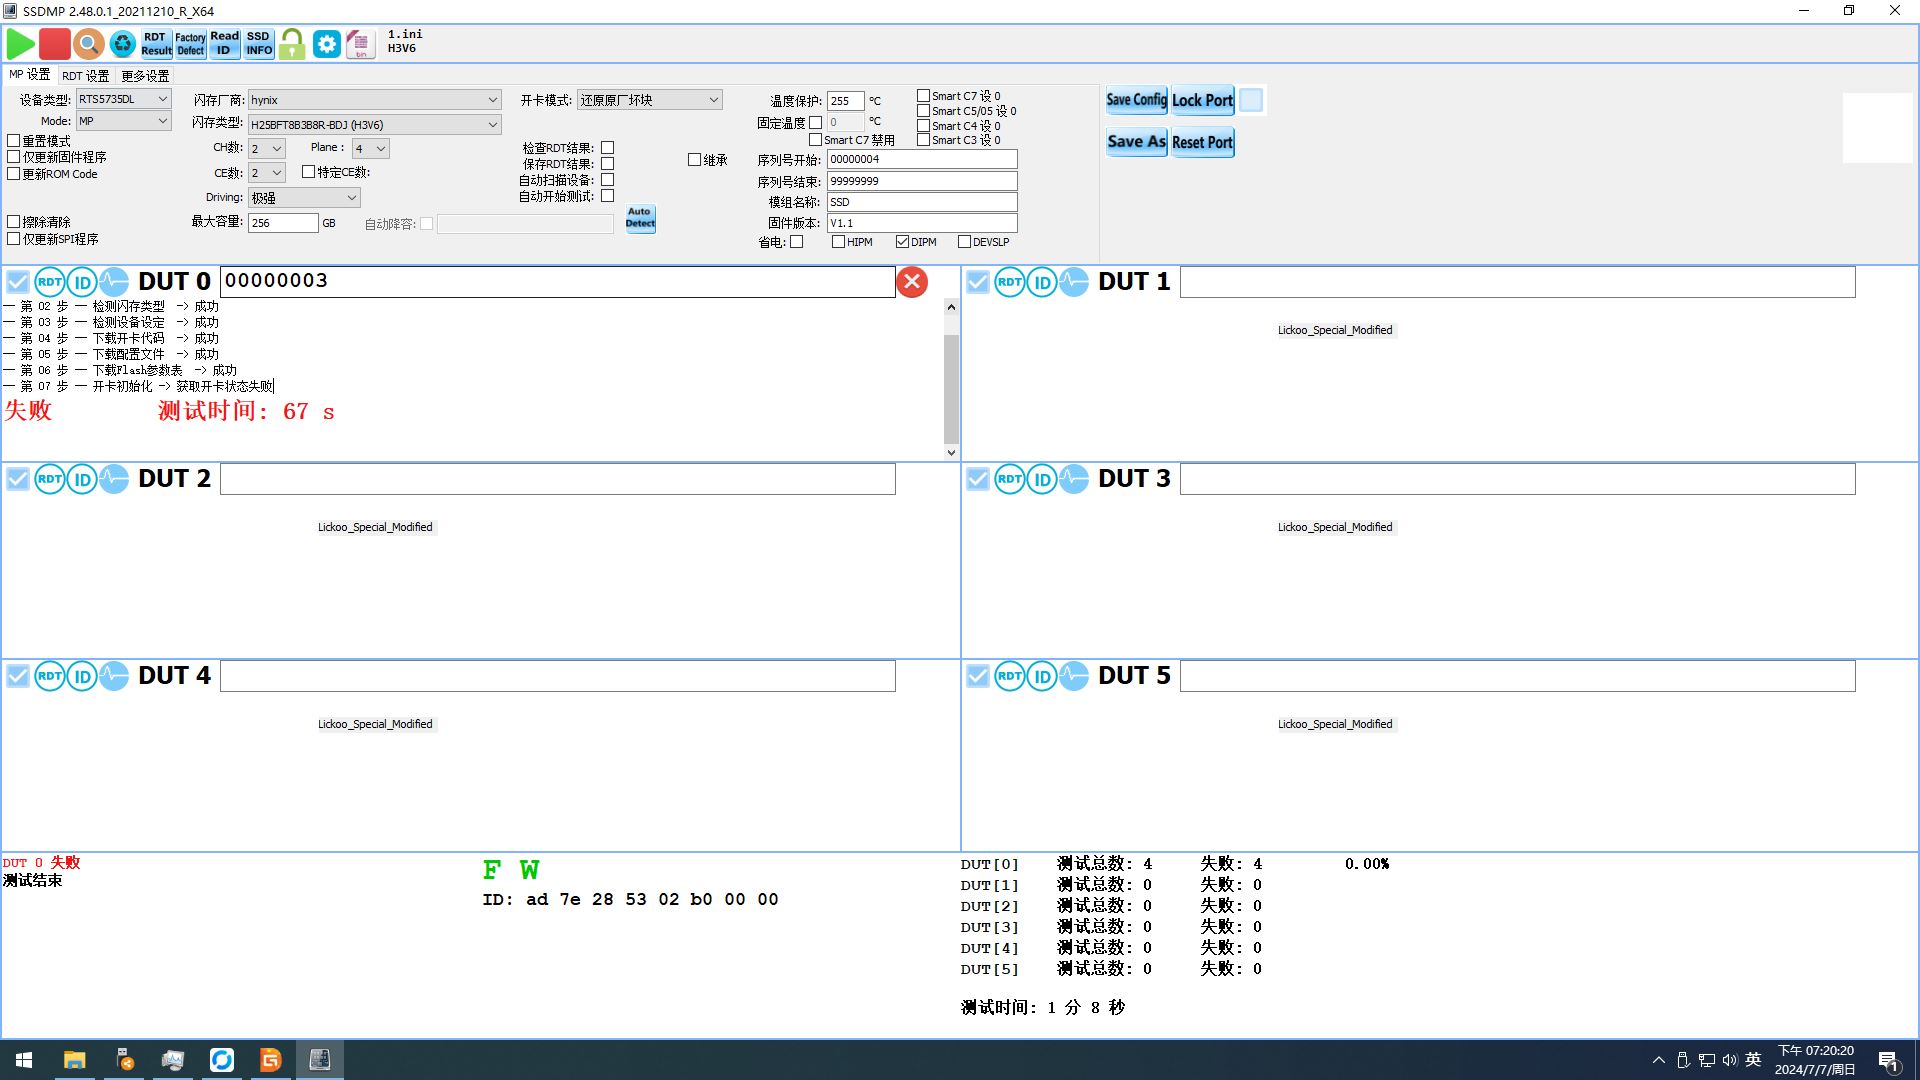Open the 闪存厂商 hynix dropdown
Image resolution: width=1920 pixels, height=1080 pixels.
pyautogui.click(x=492, y=100)
